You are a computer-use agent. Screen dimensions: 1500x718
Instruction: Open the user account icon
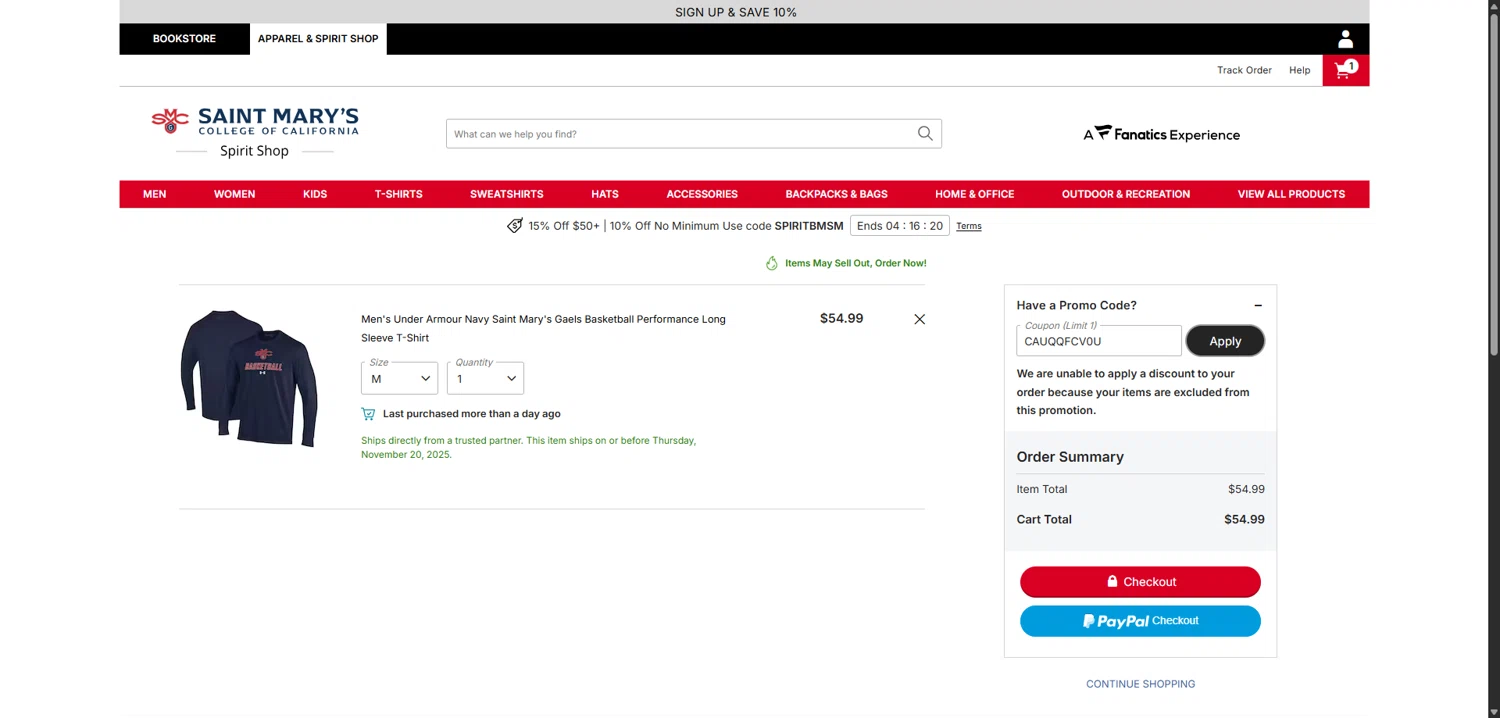click(1345, 39)
